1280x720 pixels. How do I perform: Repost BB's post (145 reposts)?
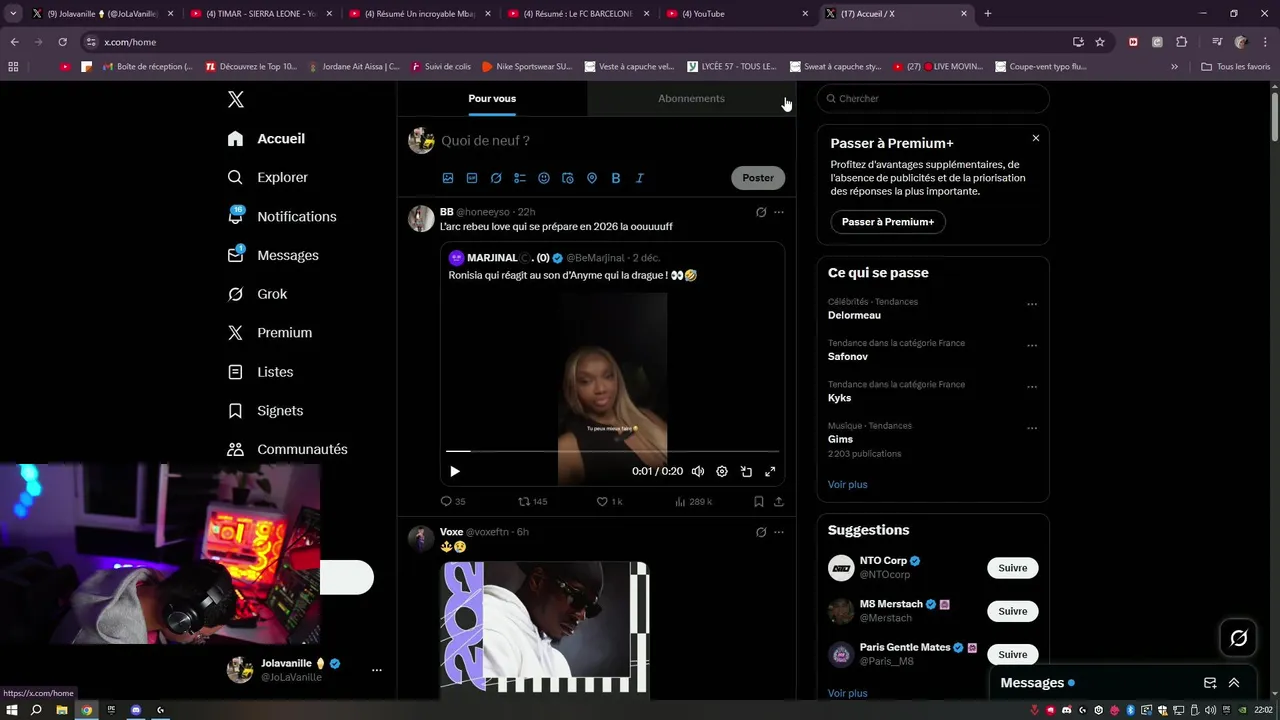pos(532,502)
